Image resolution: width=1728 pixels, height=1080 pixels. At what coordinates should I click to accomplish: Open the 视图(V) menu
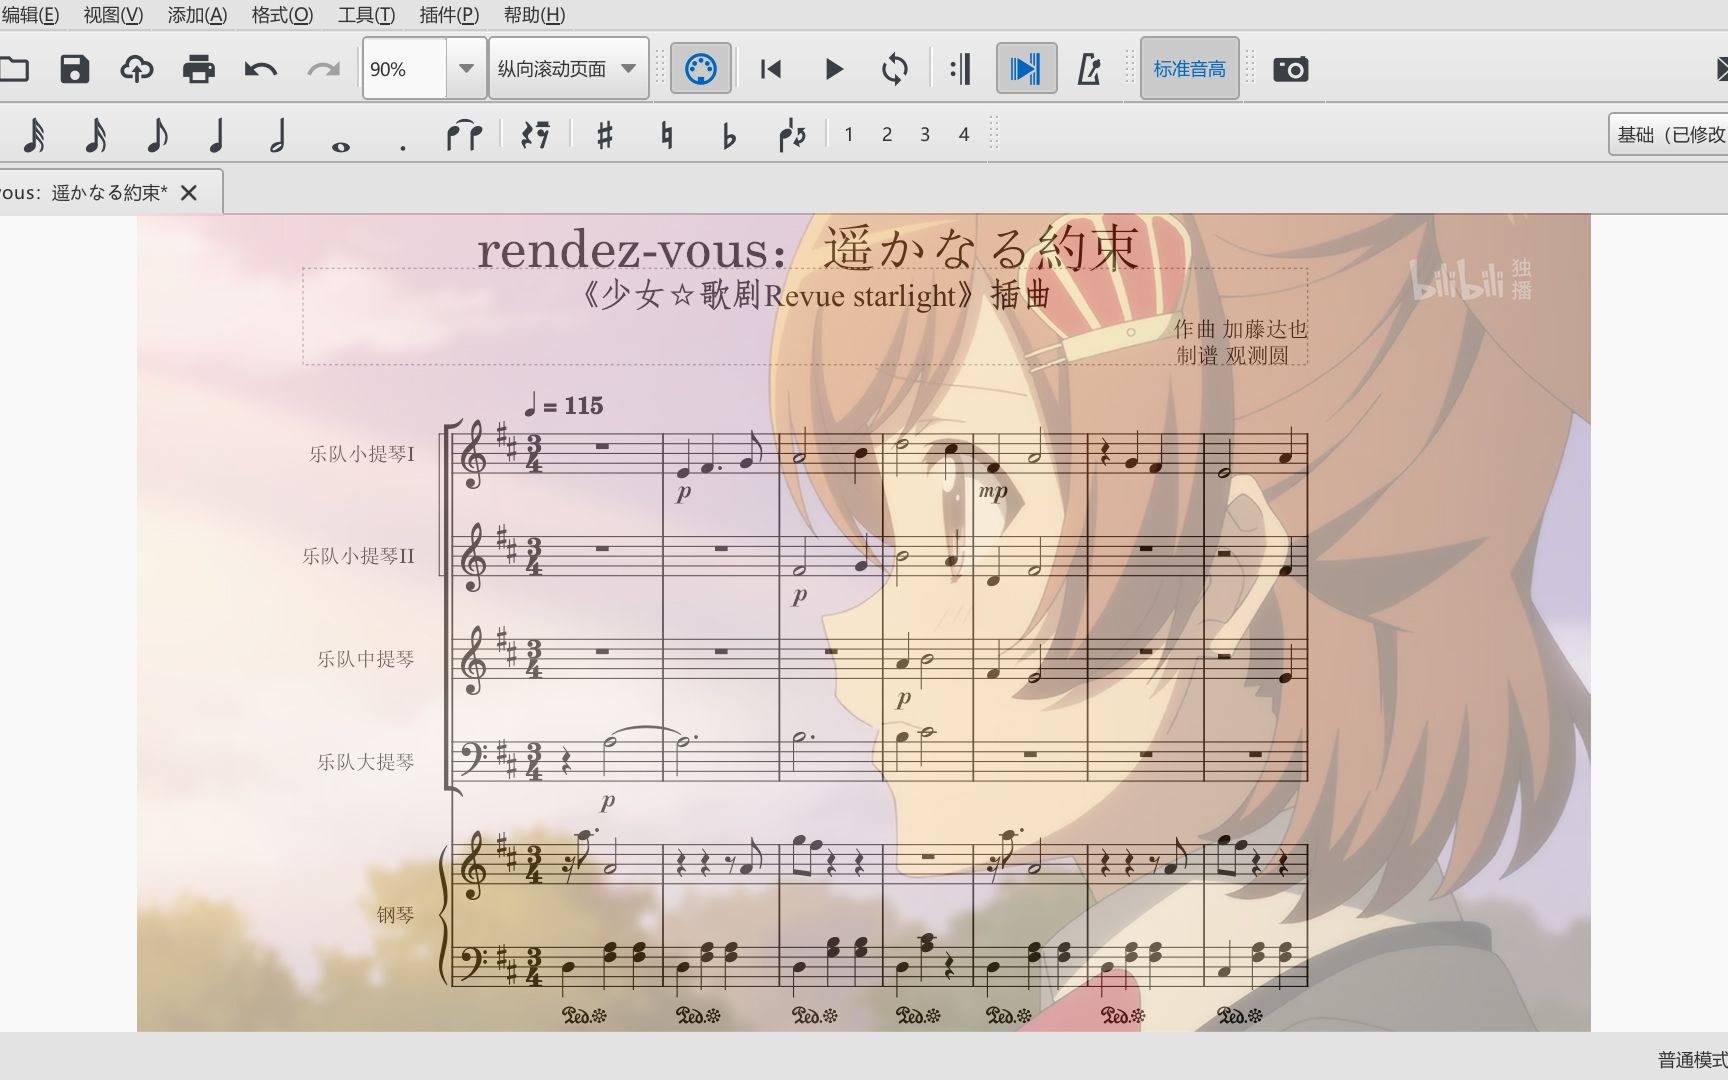pos(113,15)
